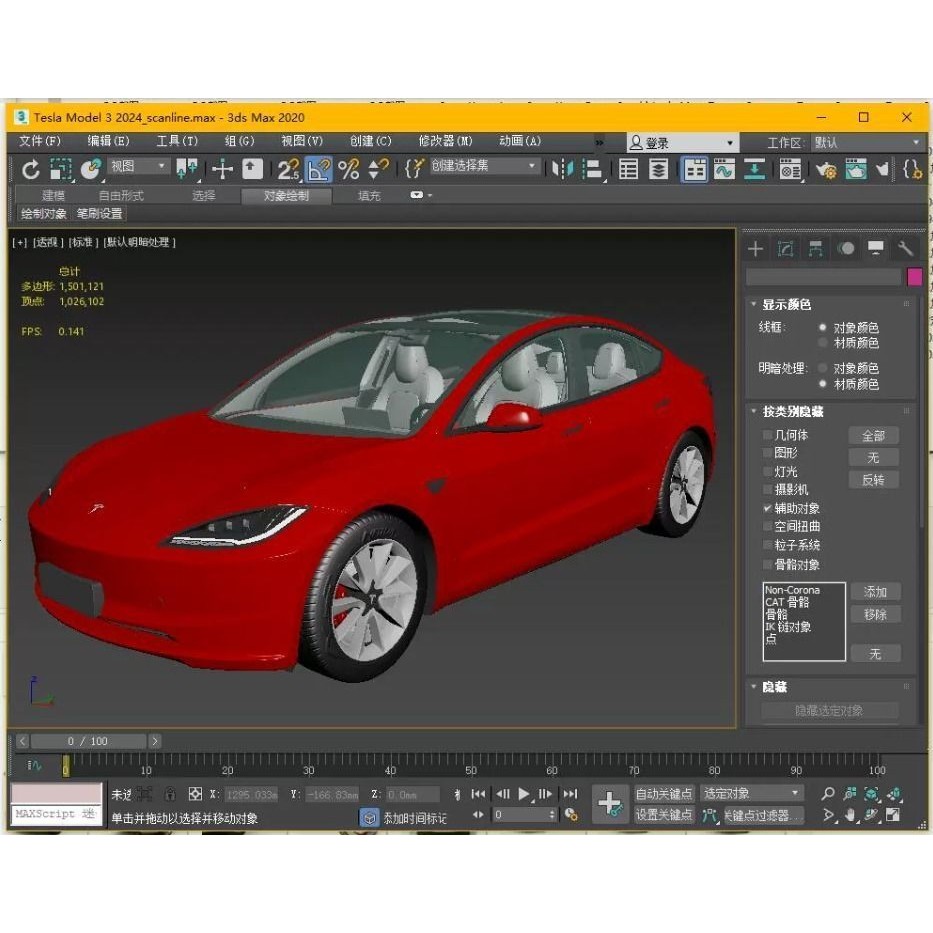The width and height of the screenshot is (933, 933).
Task: Open the Layer Explorer icon
Action: click(658, 170)
